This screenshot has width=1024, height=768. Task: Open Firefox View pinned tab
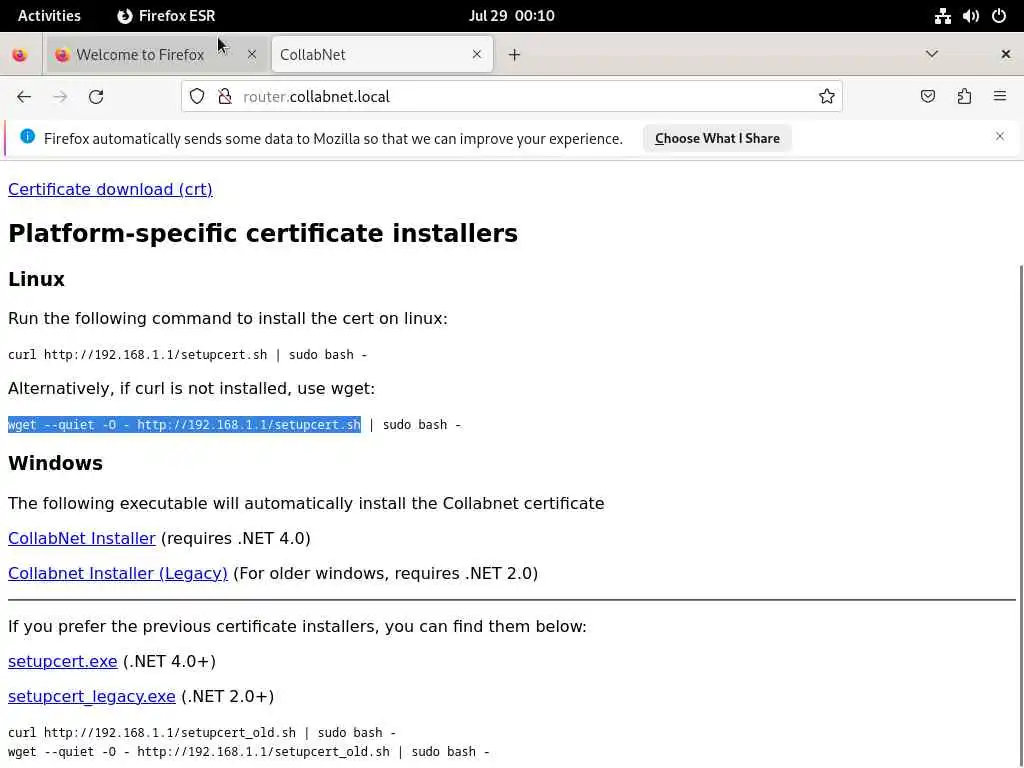[20, 55]
